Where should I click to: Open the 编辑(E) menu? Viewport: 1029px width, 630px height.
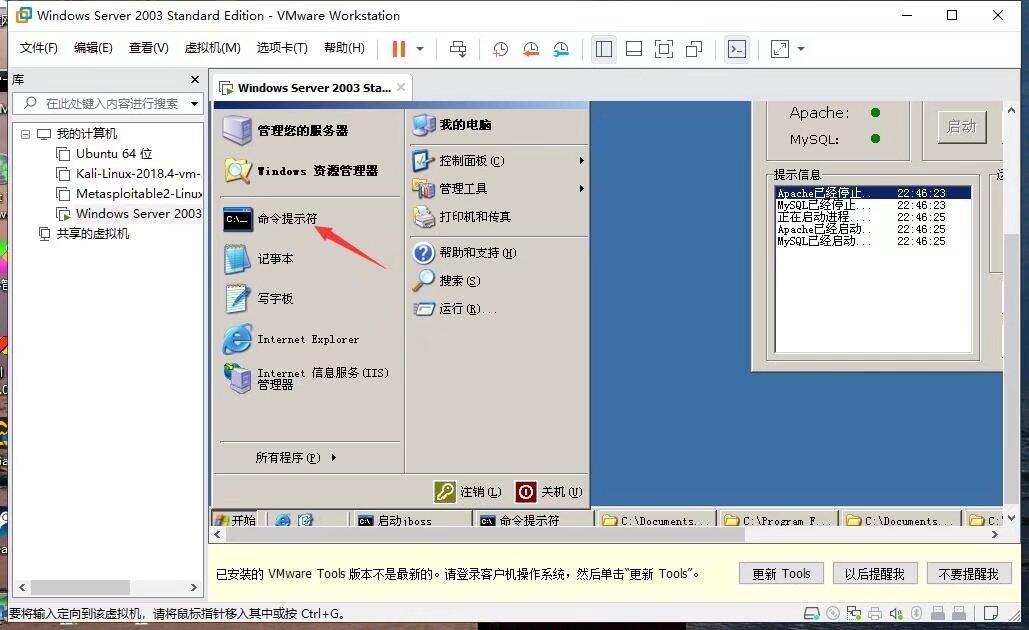click(93, 48)
